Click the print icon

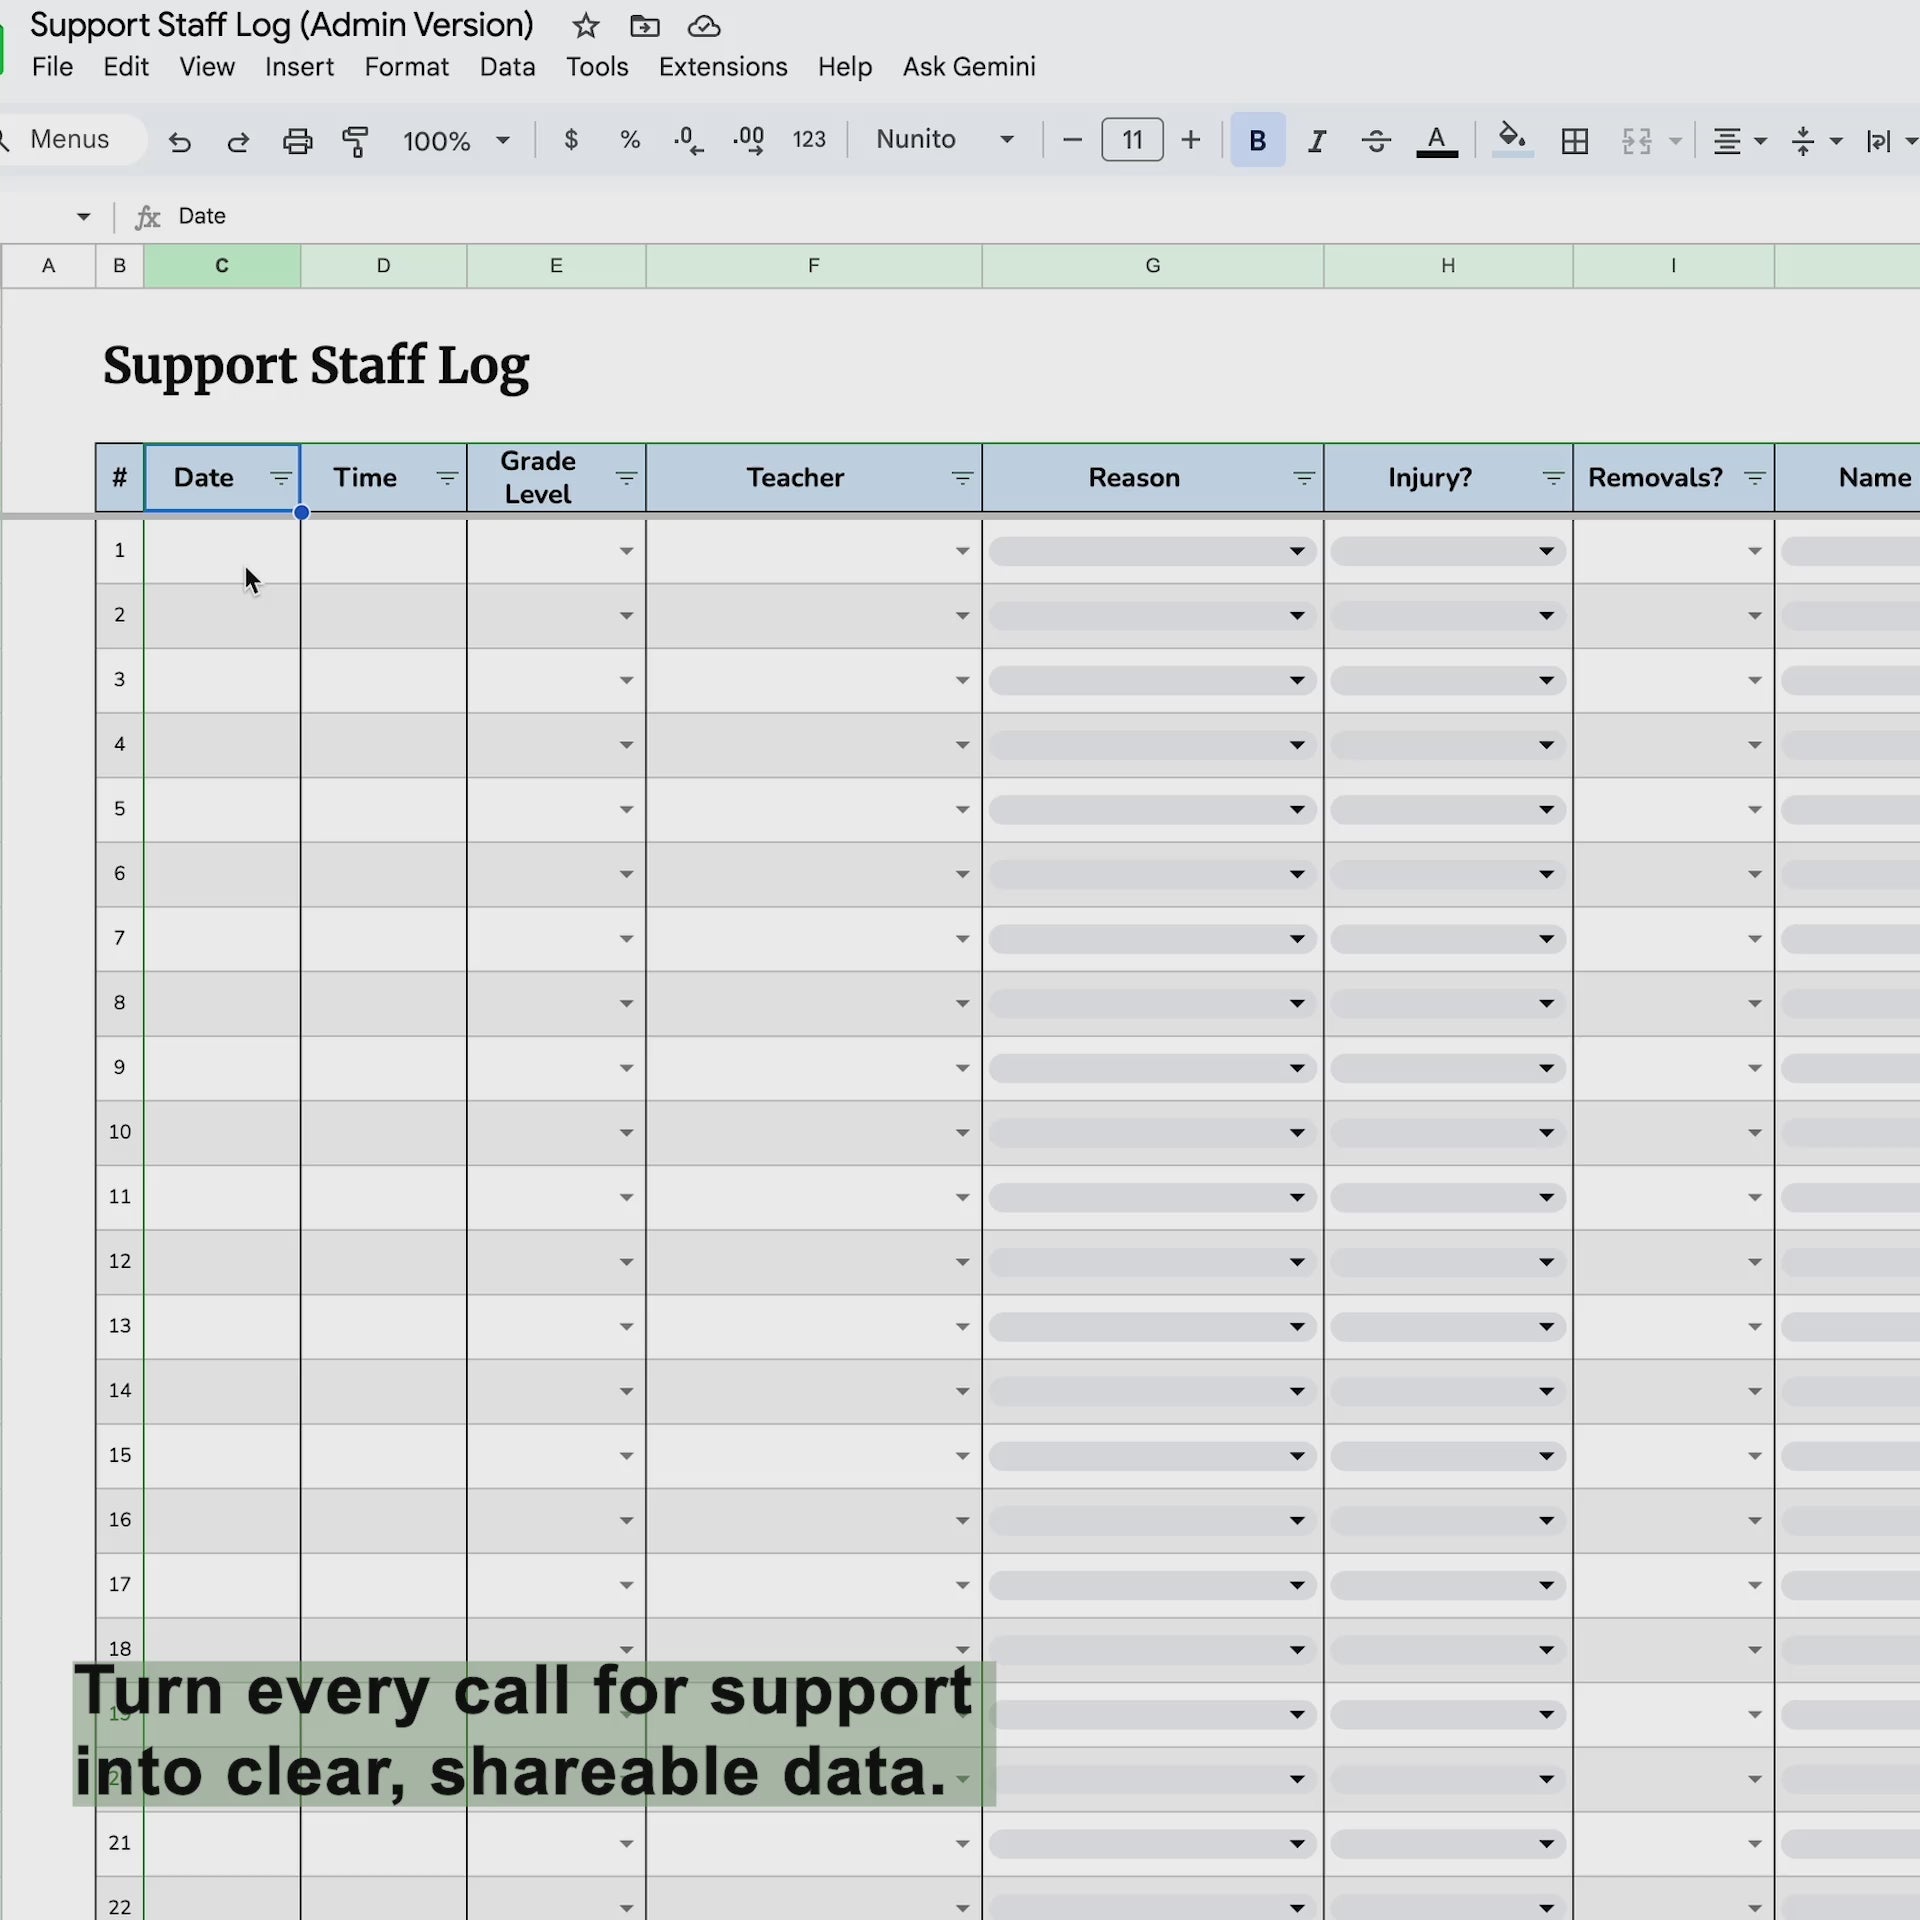click(x=297, y=141)
